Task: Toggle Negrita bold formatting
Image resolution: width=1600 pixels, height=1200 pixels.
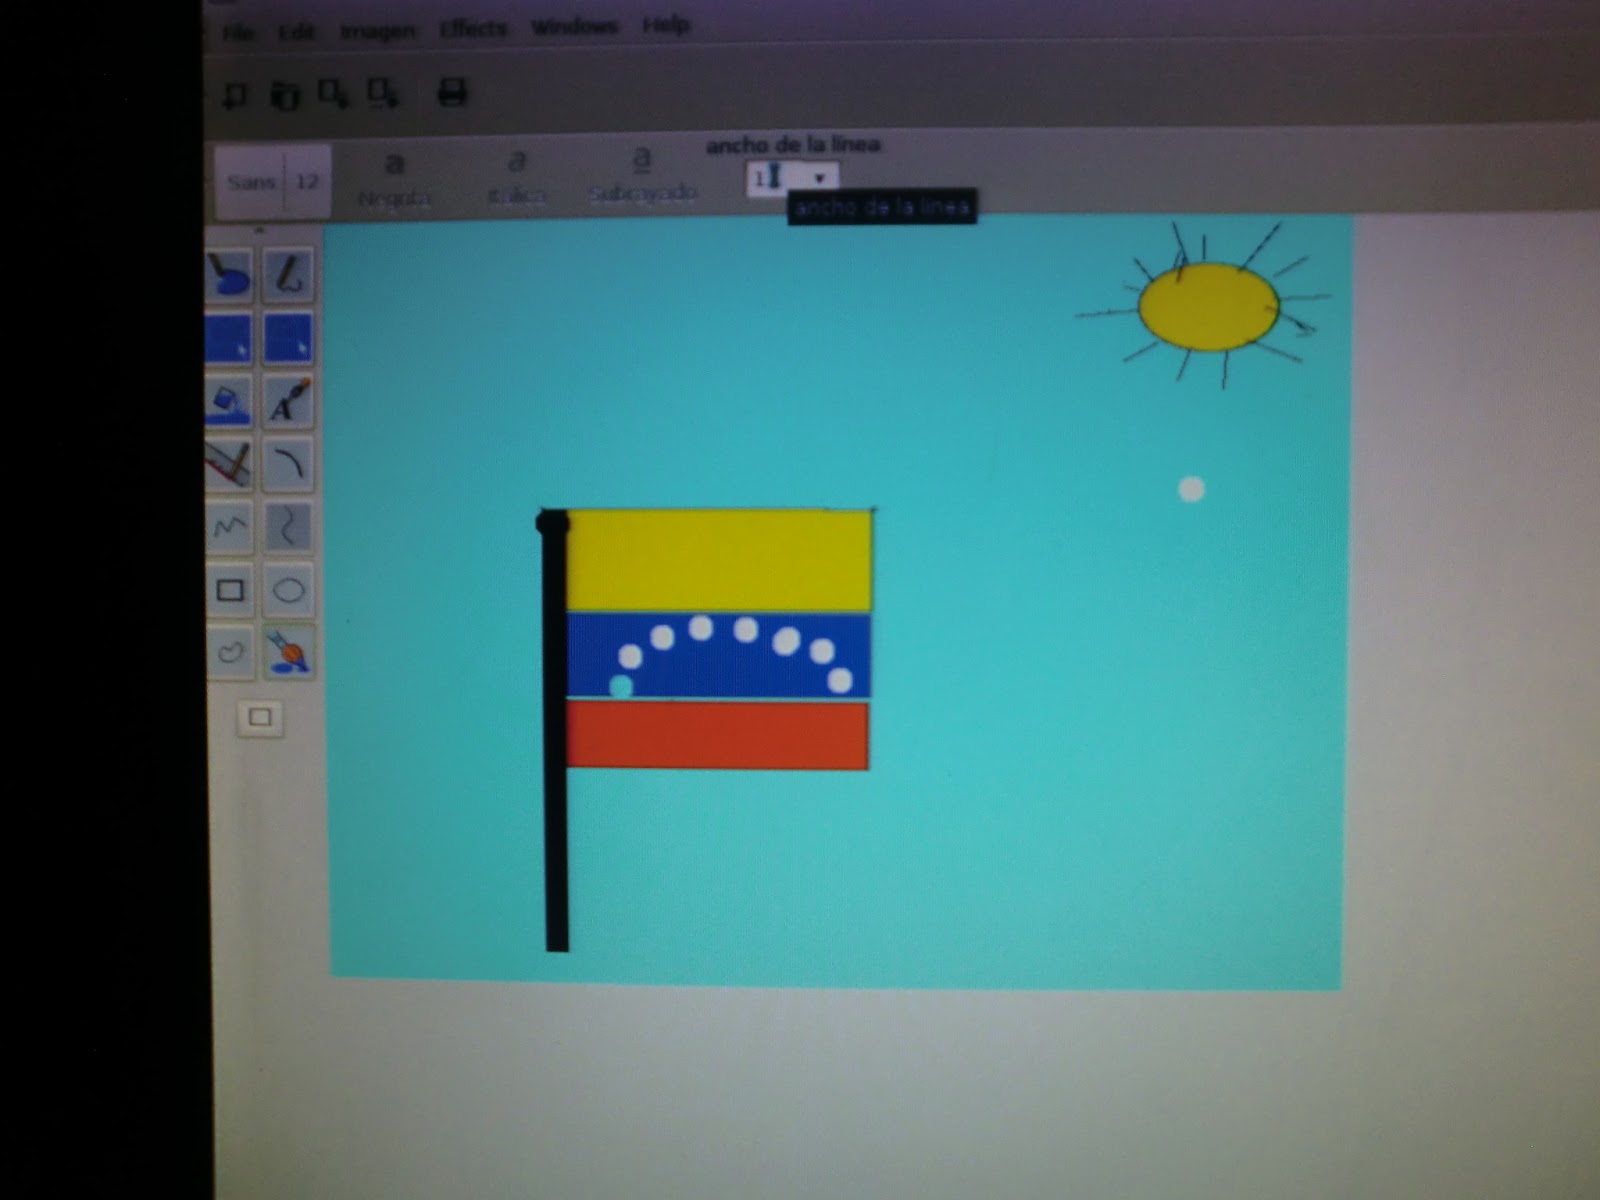Action: click(395, 180)
